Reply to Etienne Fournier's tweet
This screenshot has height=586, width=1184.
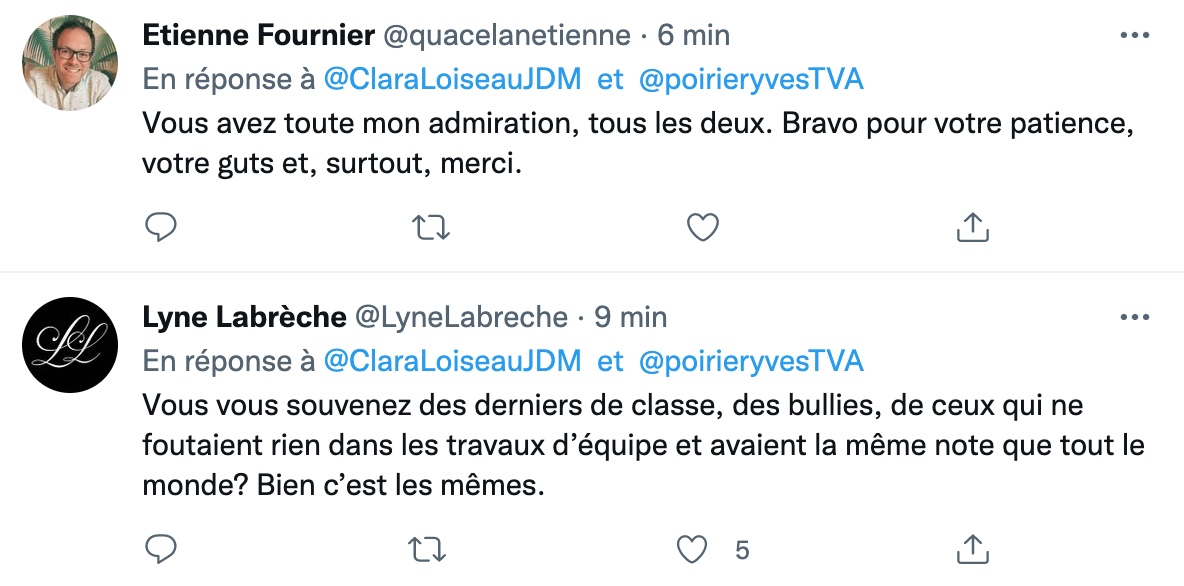(160, 227)
